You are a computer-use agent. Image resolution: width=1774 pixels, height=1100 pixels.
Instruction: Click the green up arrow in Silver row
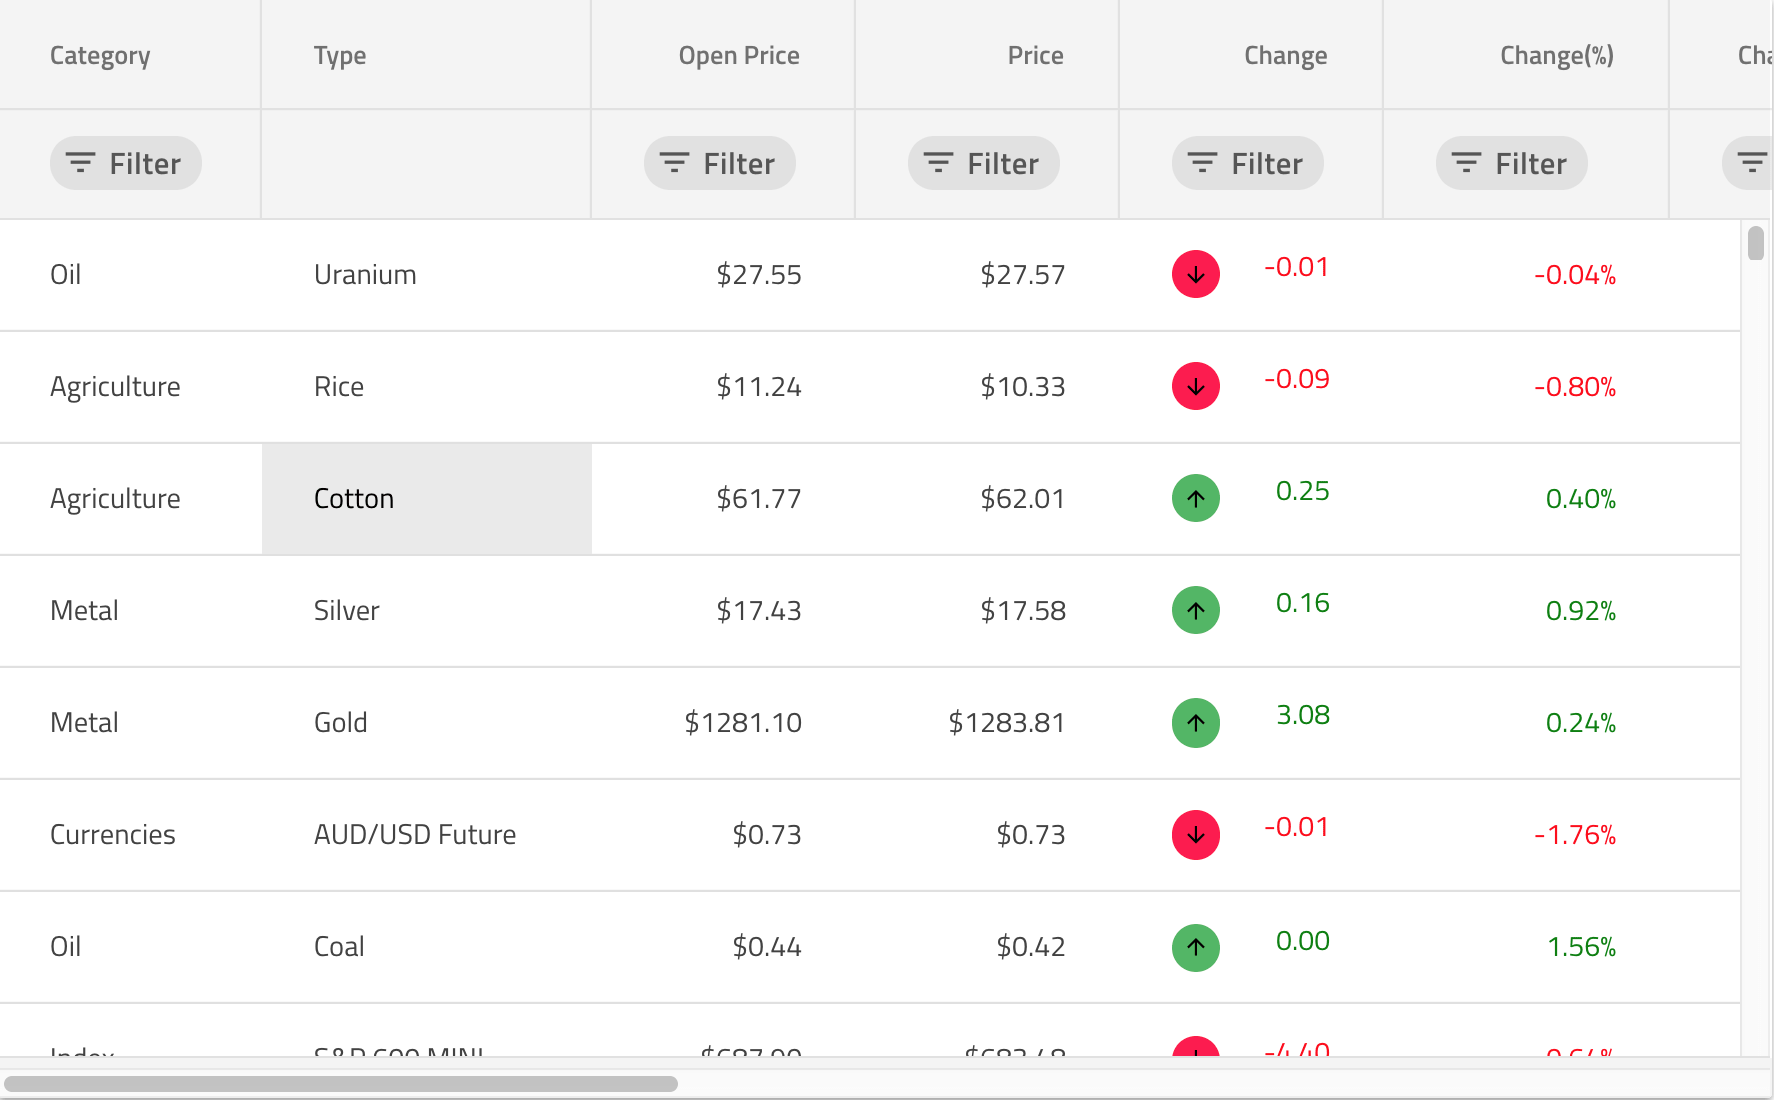(x=1195, y=611)
